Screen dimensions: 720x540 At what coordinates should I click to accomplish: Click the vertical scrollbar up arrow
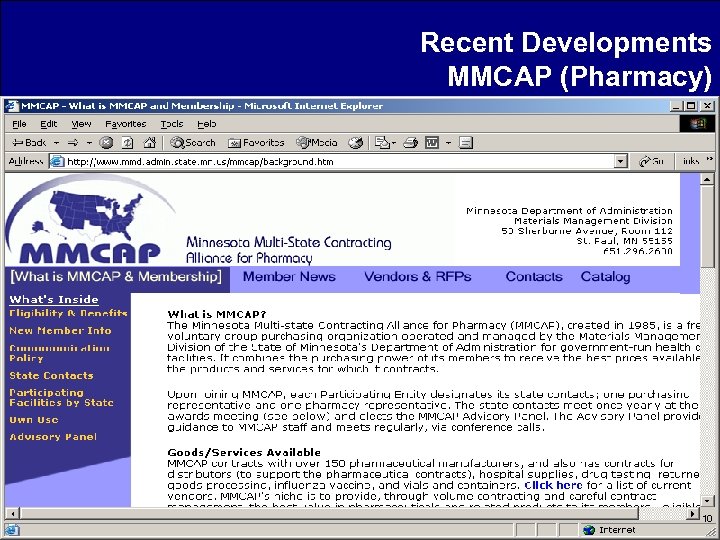point(707,179)
